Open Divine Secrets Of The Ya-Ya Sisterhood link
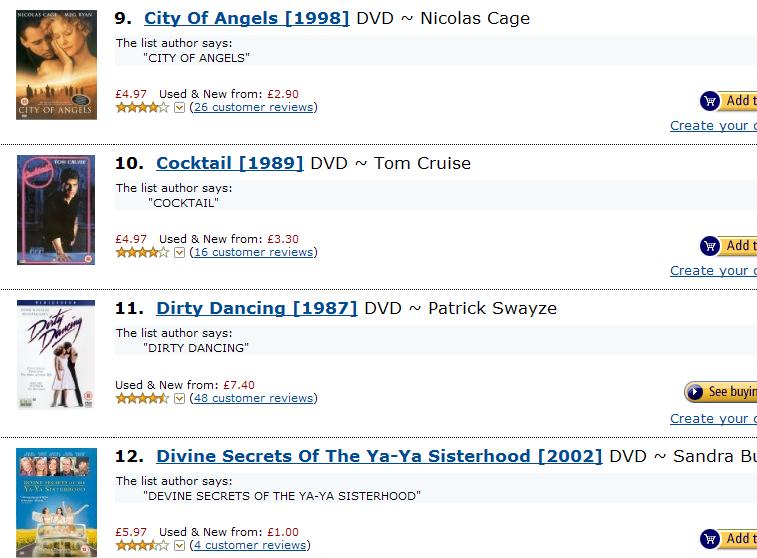The height and width of the screenshot is (558, 757). tap(379, 456)
